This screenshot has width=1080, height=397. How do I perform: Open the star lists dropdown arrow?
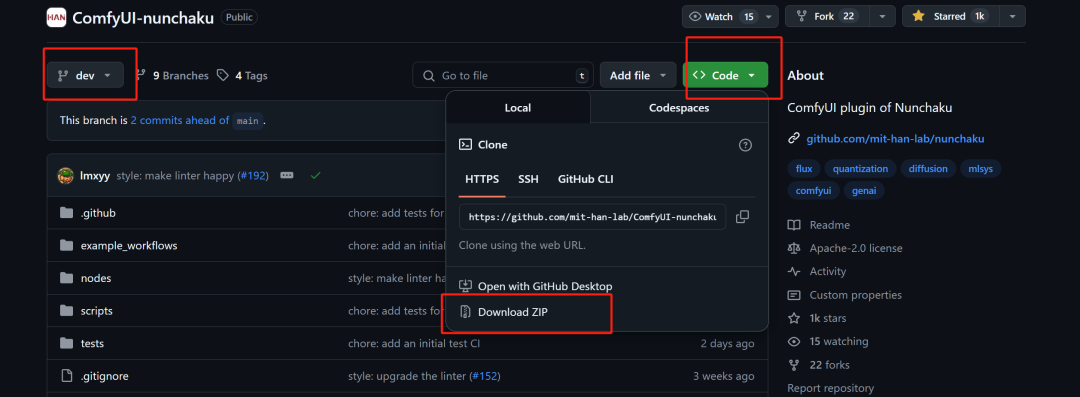tap(1012, 17)
